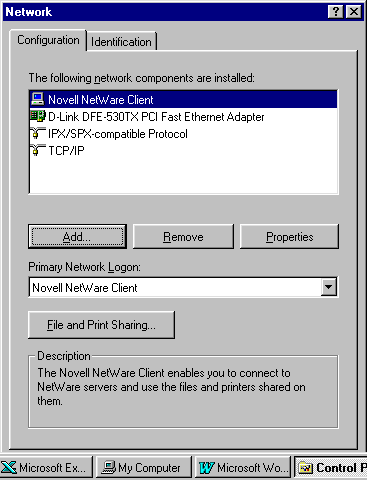Click the Remove button

183,236
